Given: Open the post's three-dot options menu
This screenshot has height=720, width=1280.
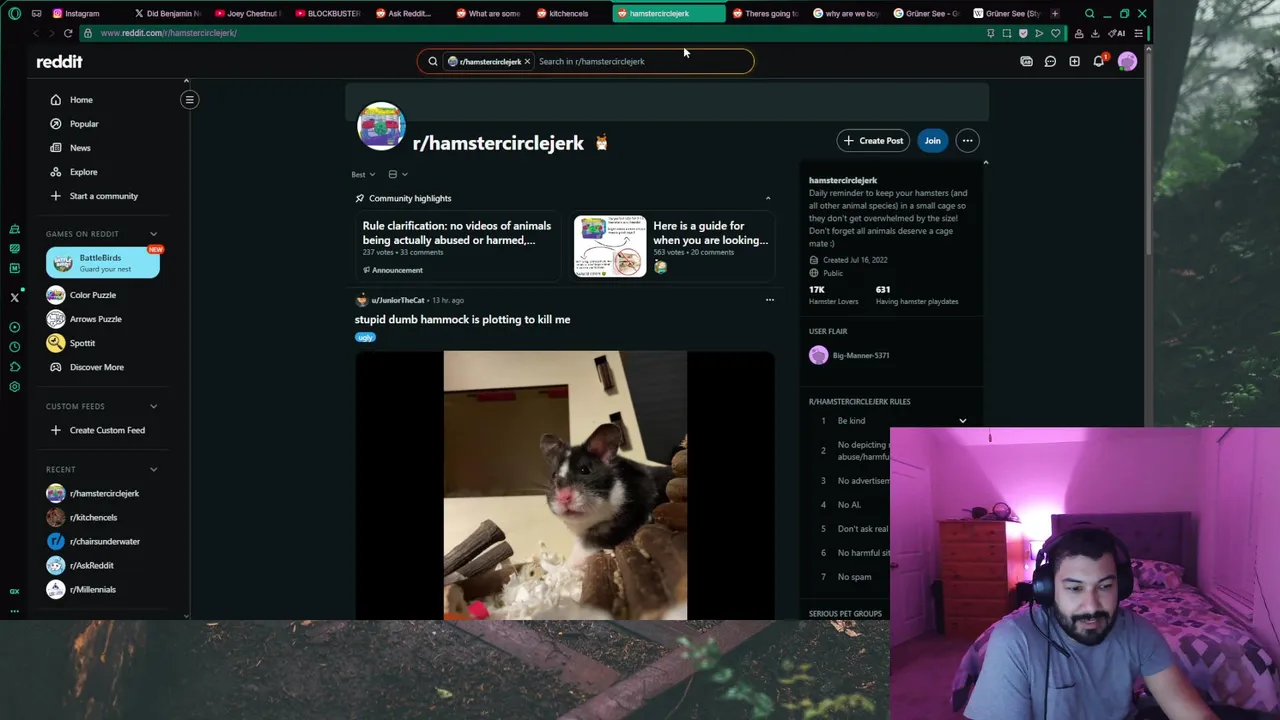Looking at the screenshot, I should 769,300.
